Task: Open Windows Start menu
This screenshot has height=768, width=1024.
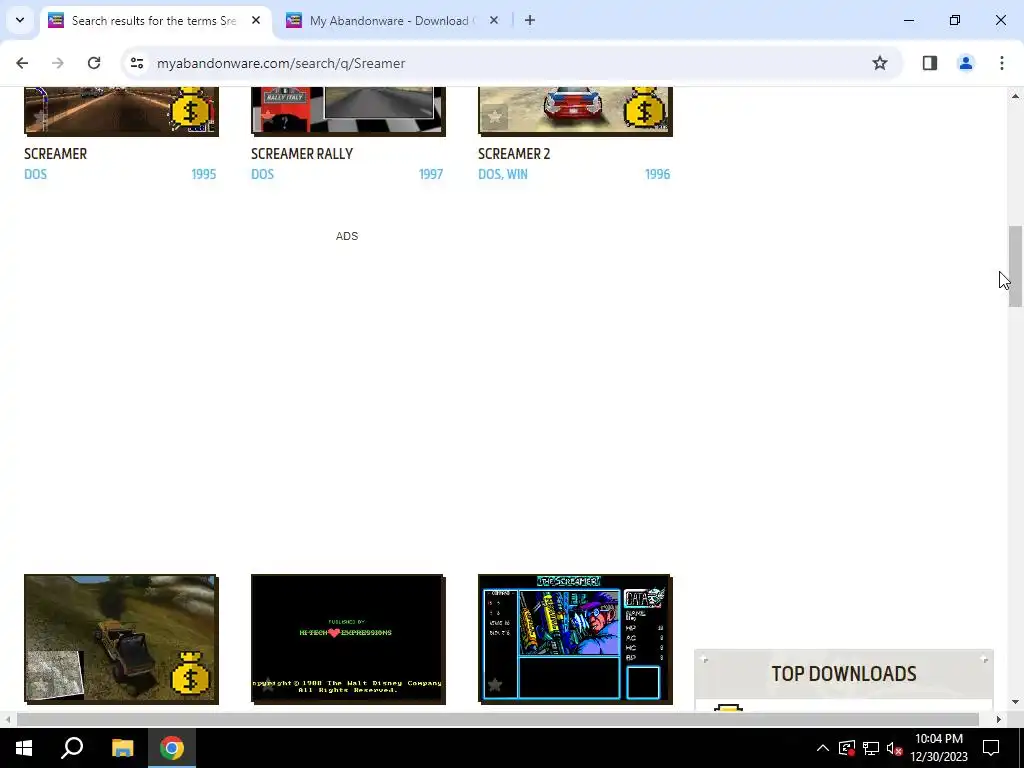Action: pos(24,748)
